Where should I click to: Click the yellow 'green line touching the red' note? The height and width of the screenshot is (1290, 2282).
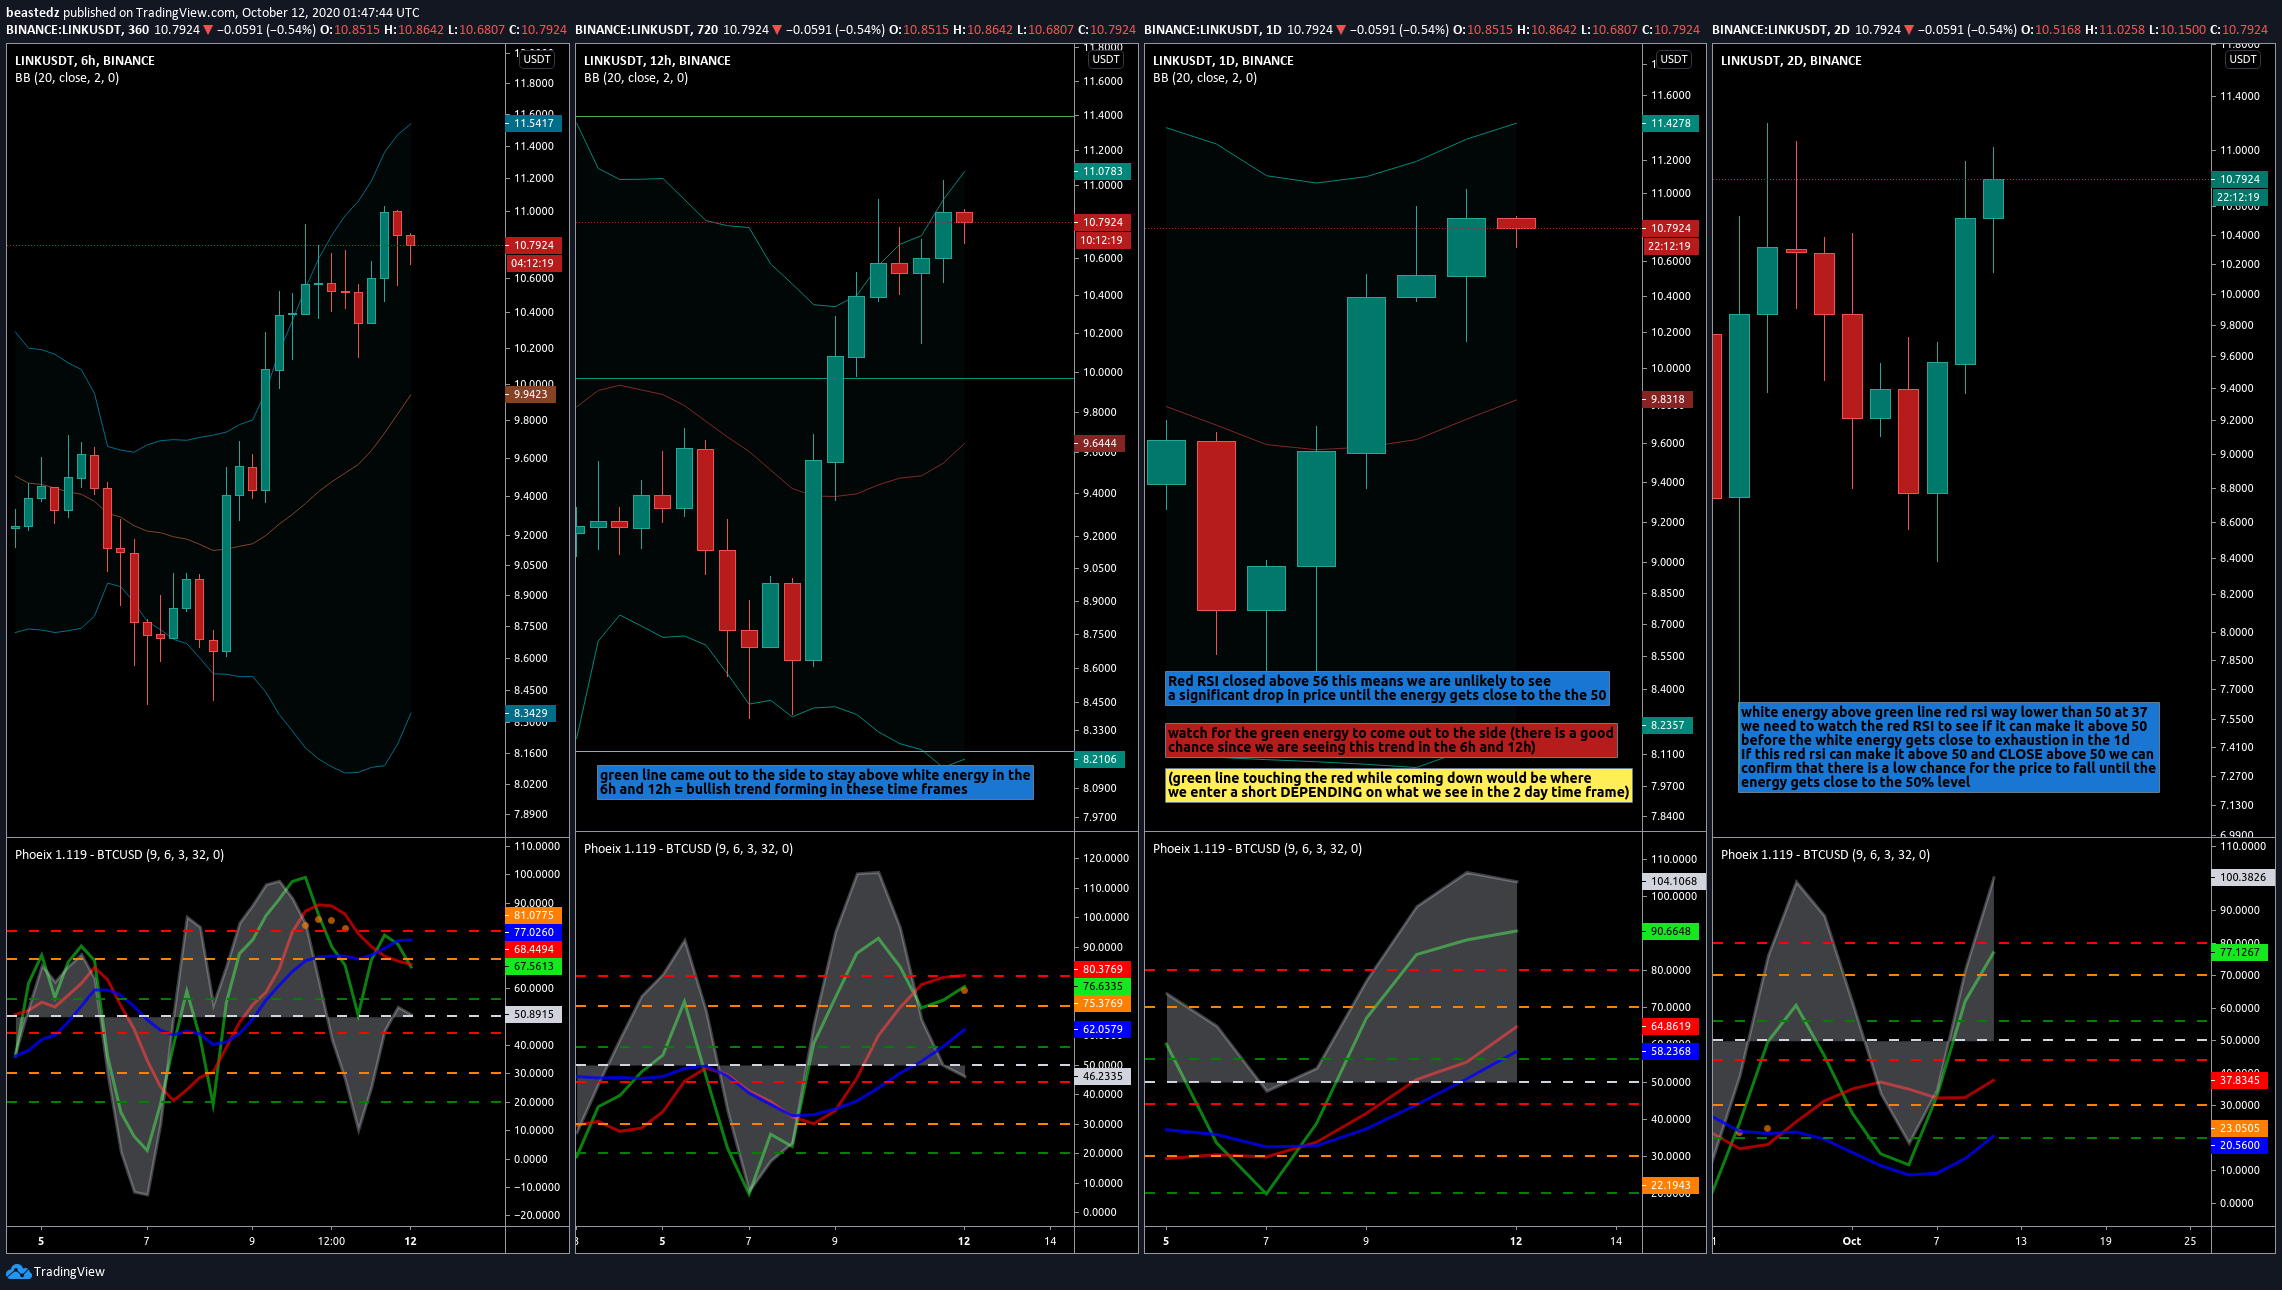click(x=1399, y=785)
